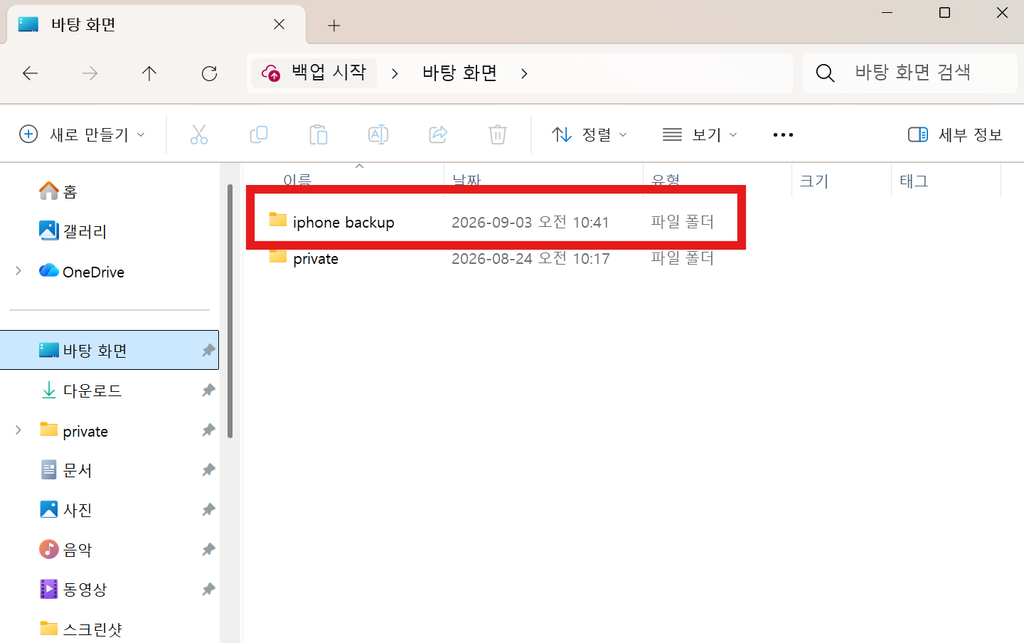Open the 보기 view dropdown
1024x643 pixels.
pyautogui.click(x=699, y=134)
